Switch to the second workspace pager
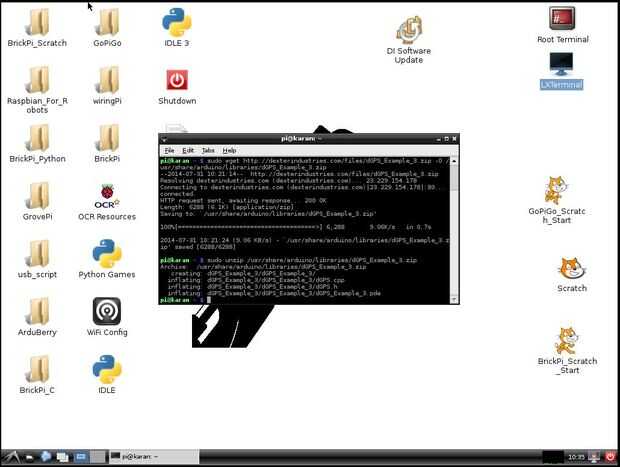 tap(98, 457)
